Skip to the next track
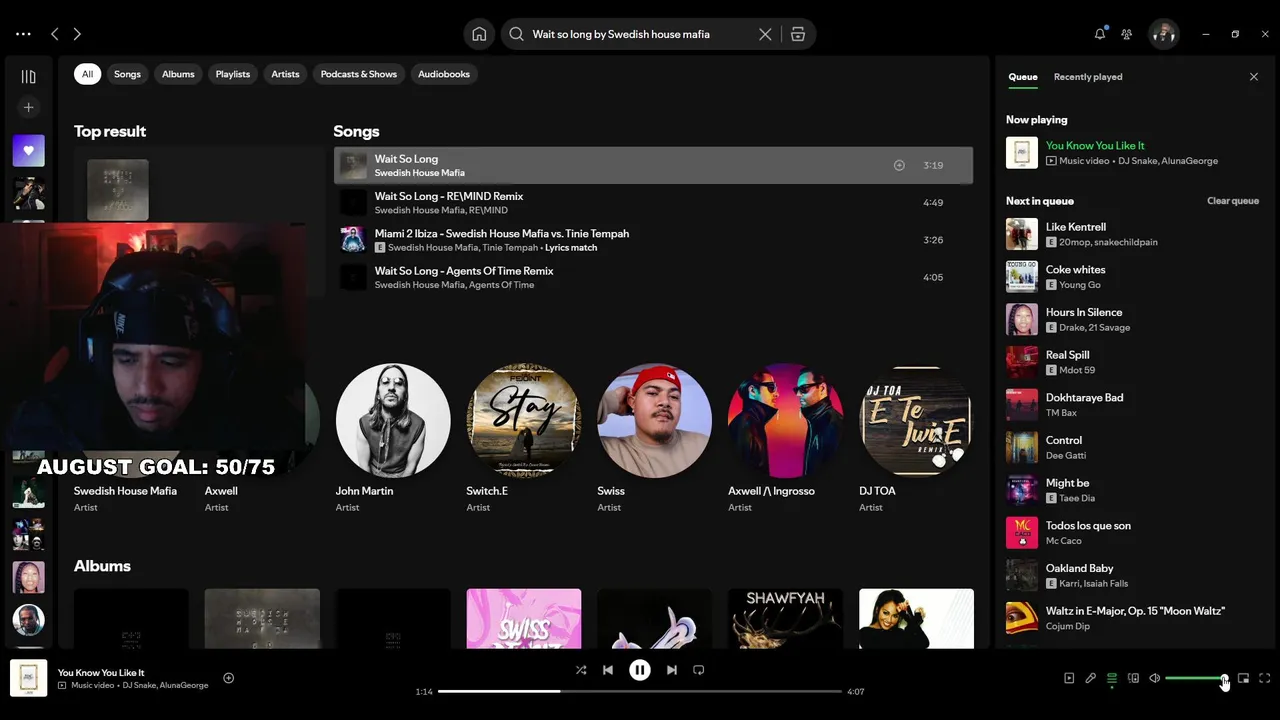 pyautogui.click(x=672, y=670)
